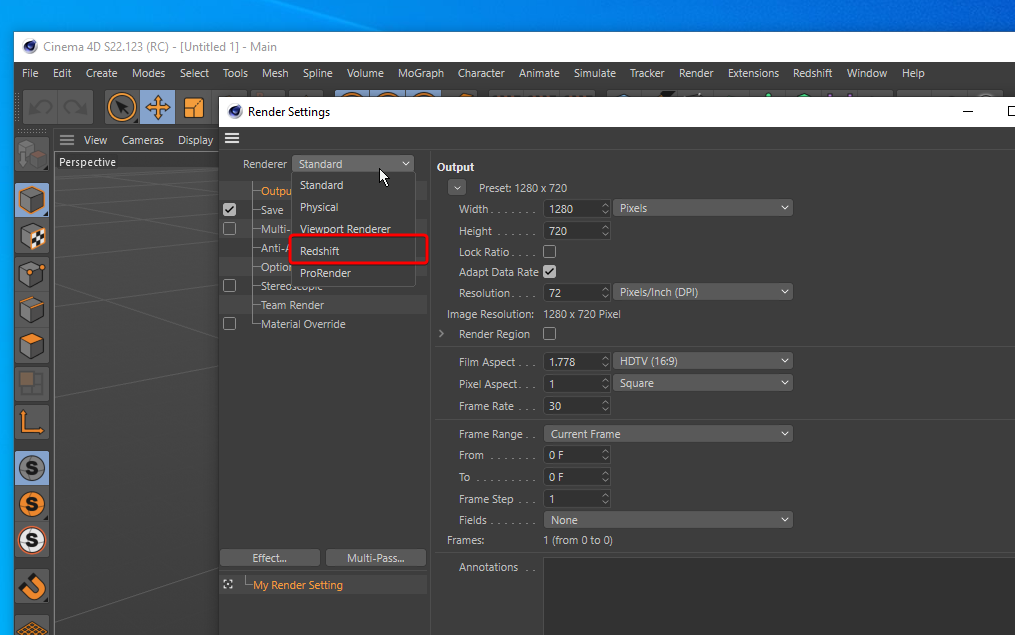
Task: Click the Viewport Solo Off icon
Action: pyautogui.click(x=32, y=468)
